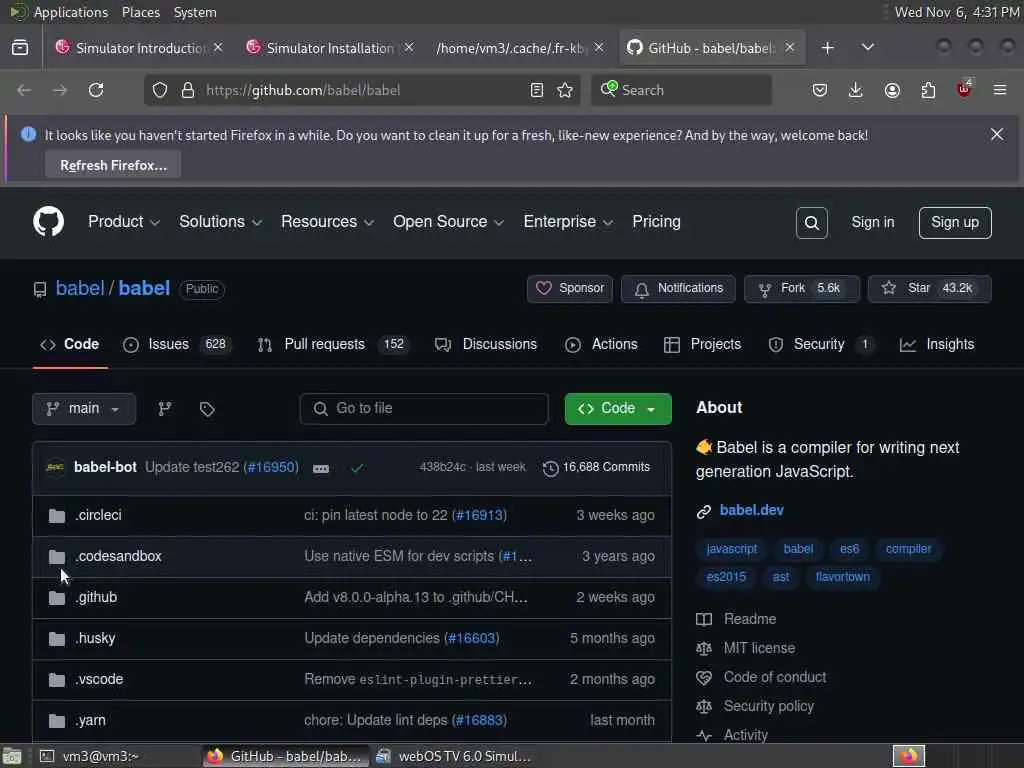Toggle reader view icon in address bar
Screen dimensions: 1024x768
(x=537, y=90)
